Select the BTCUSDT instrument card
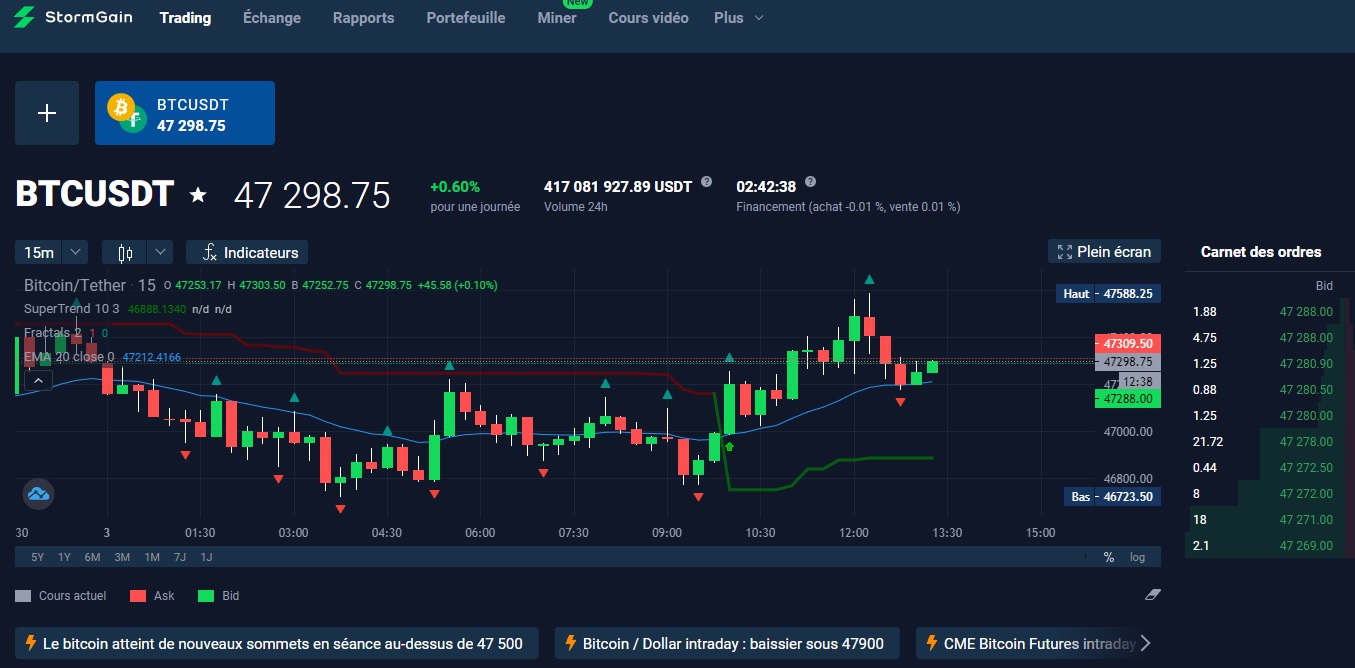Viewport: 1355px width, 668px height. pyautogui.click(x=185, y=113)
